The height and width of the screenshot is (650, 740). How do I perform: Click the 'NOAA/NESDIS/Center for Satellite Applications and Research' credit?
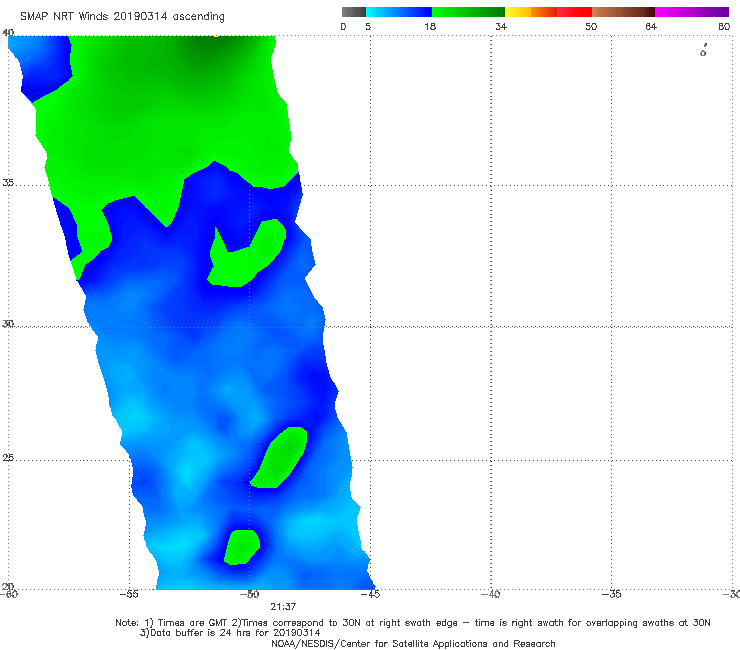coord(413,644)
